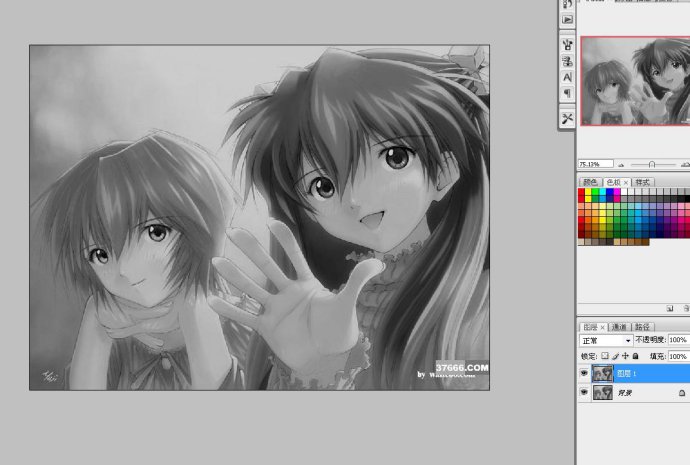Click the Navigator zoom slider handle
Screen dimensions: 690x465
(x=652, y=165)
